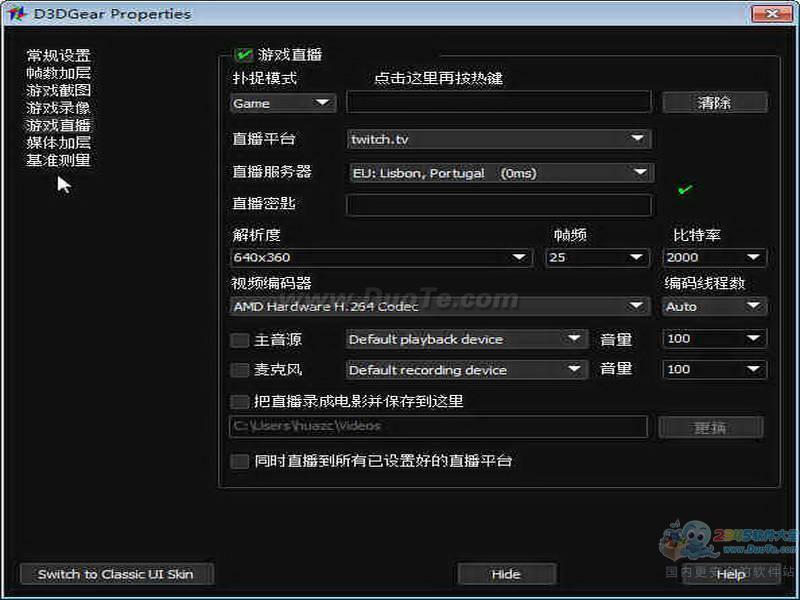800x600 pixels.
Task: Click the Hide button
Action: (x=506, y=574)
